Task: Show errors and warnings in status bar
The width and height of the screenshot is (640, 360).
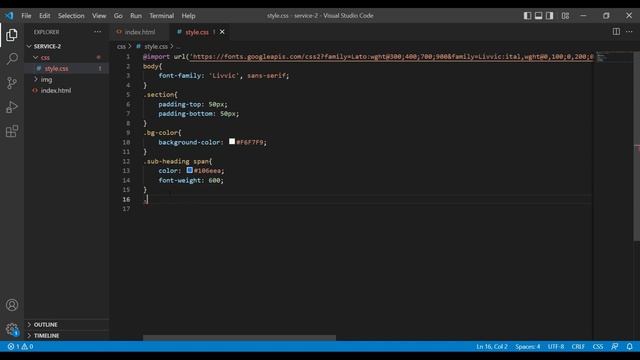Action: tap(20, 347)
